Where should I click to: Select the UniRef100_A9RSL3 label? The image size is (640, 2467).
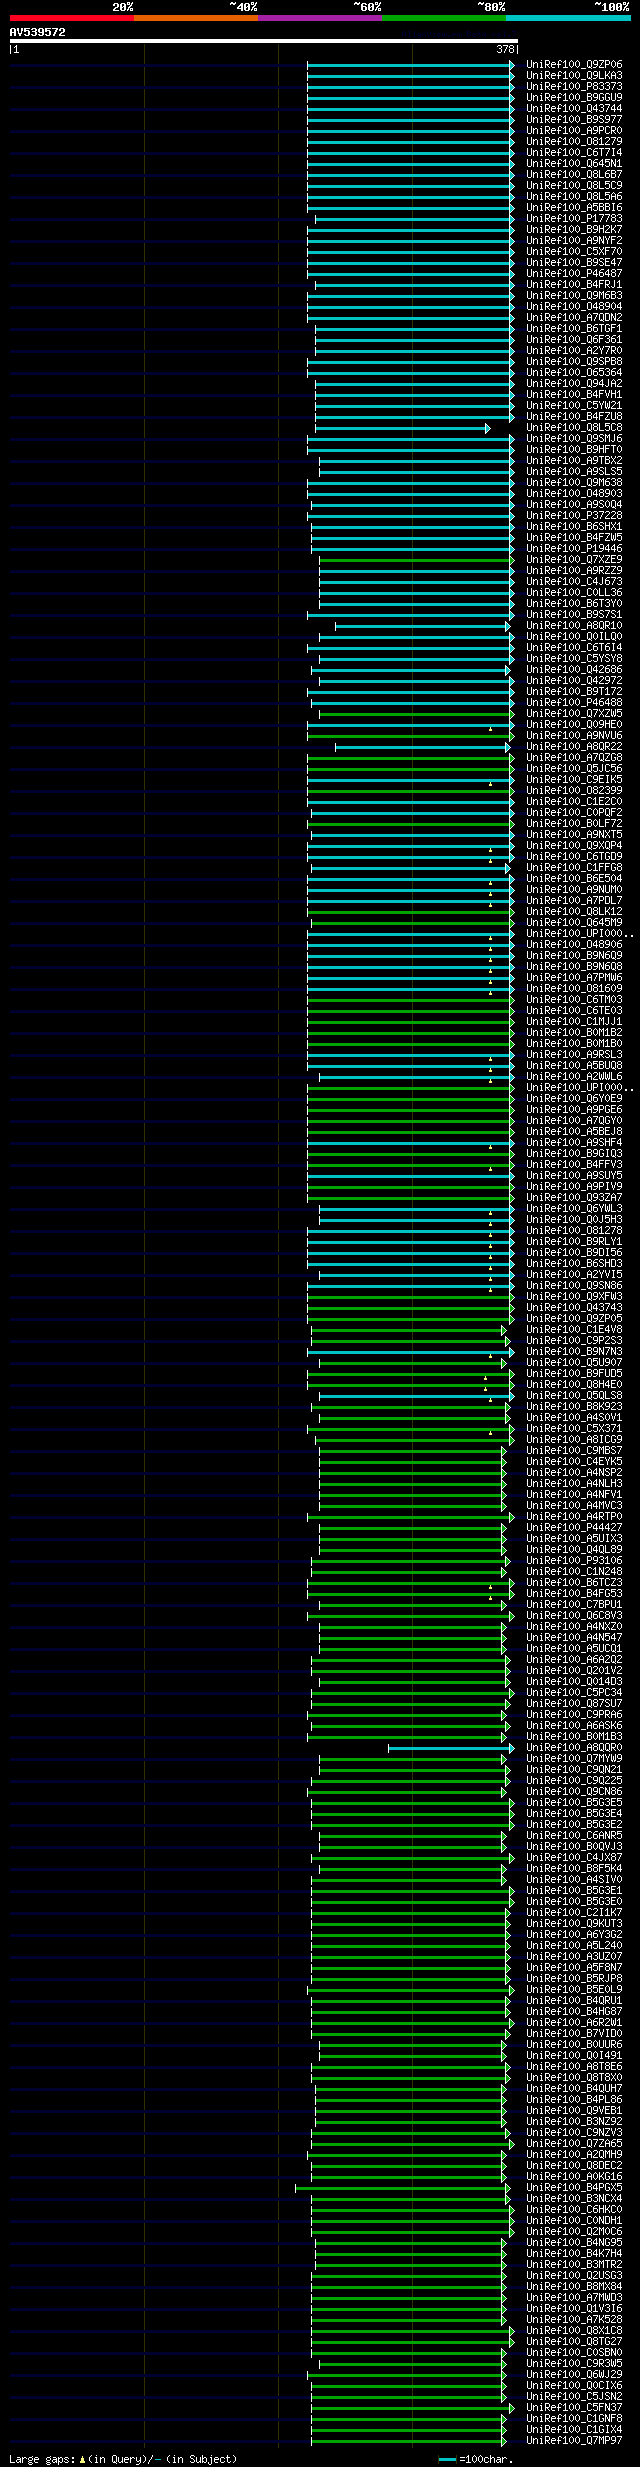[574, 1055]
